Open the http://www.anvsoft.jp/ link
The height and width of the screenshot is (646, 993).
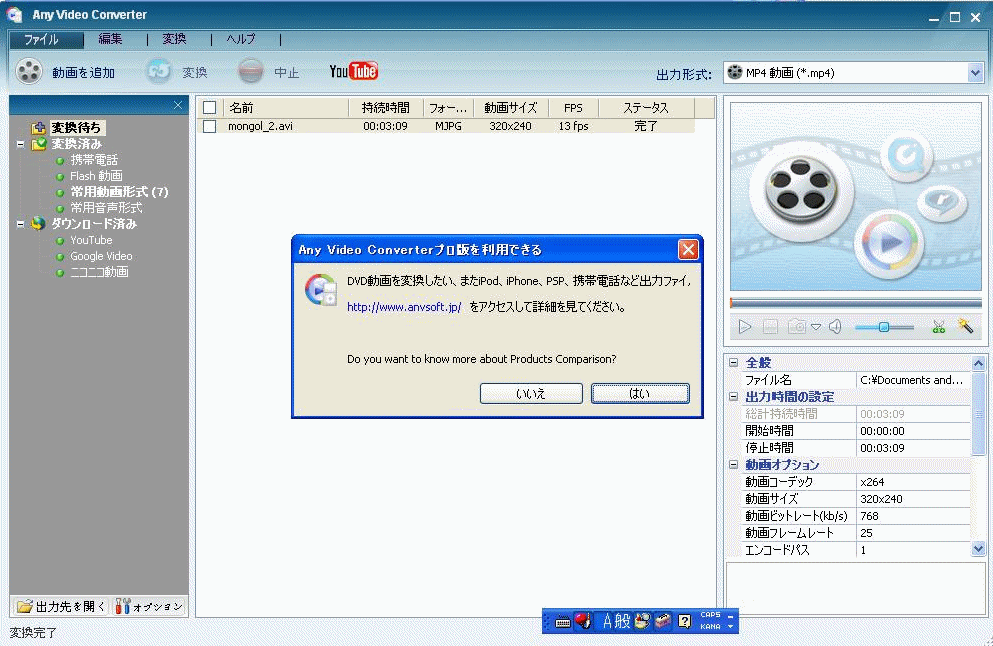click(x=404, y=307)
